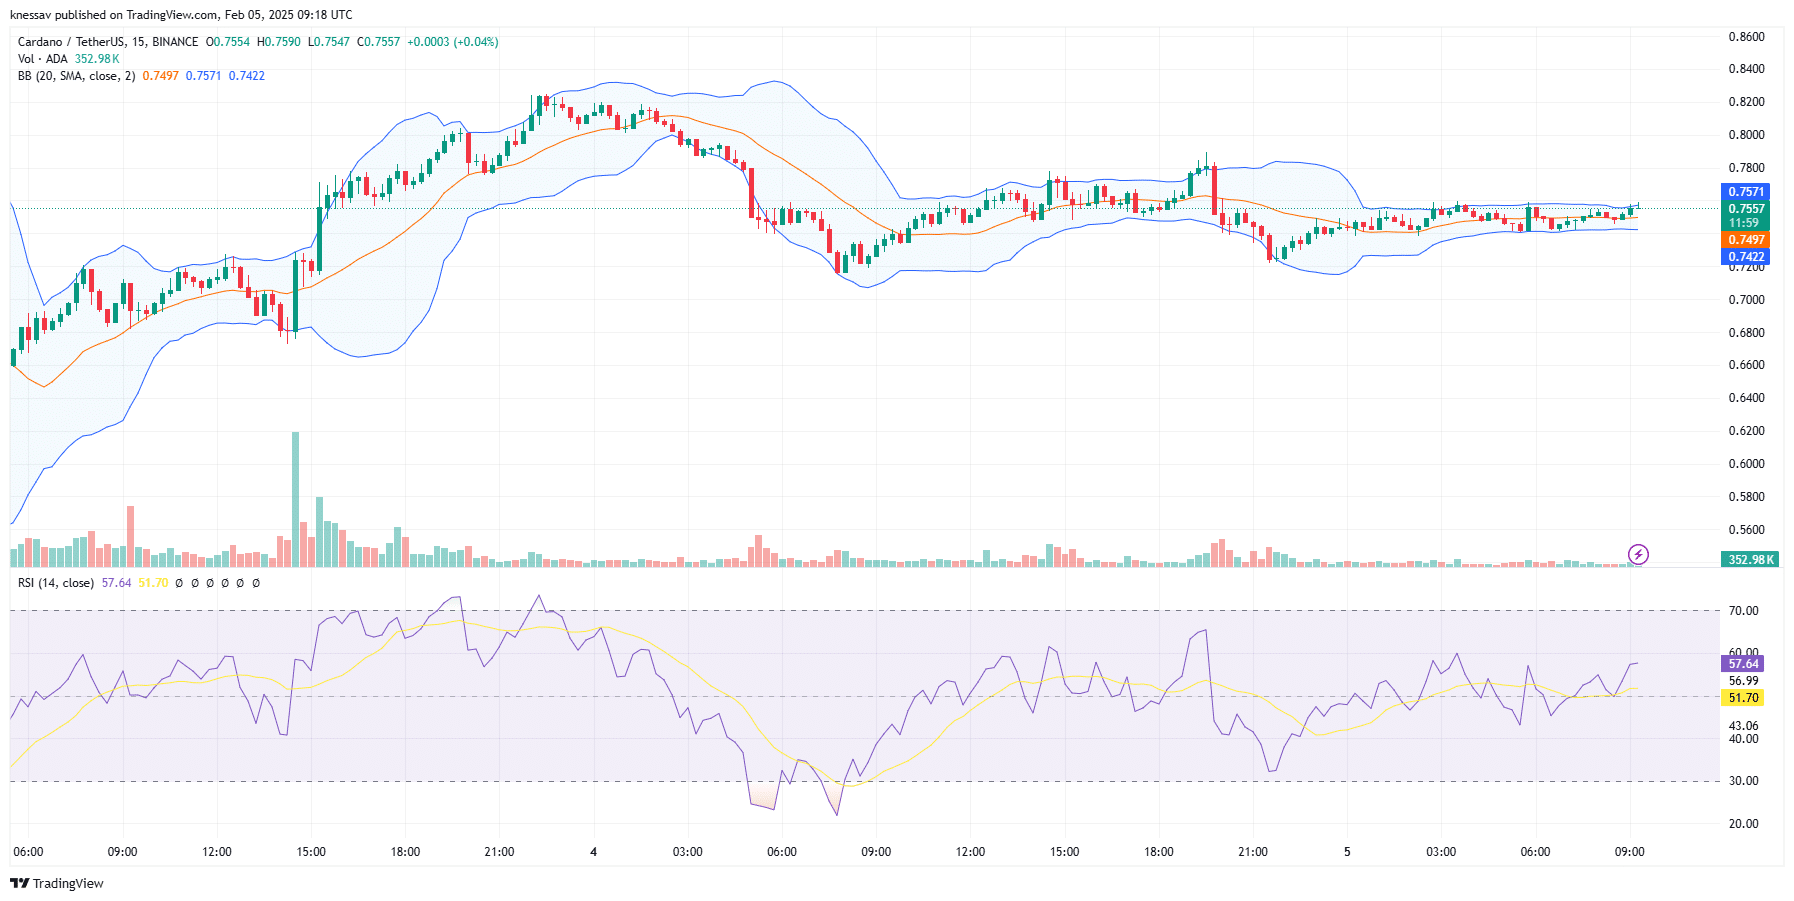Click the blue 0.7422 lower band price tag
Screen dimensions: 1794x901
(1746, 257)
